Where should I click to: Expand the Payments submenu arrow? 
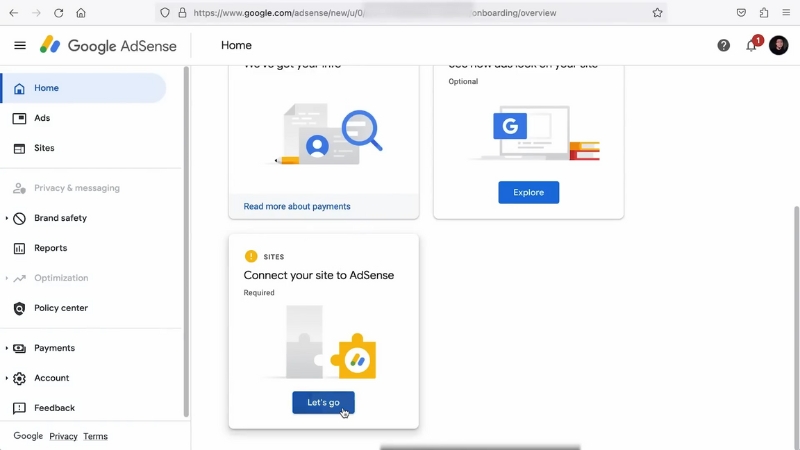coord(7,348)
